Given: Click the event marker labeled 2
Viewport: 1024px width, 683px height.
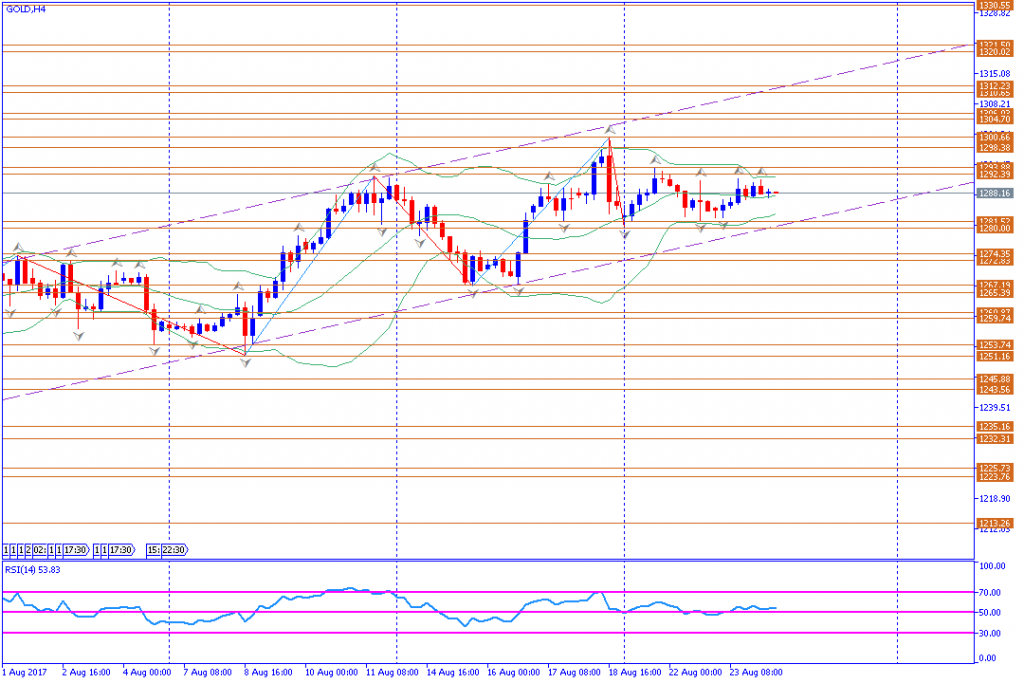Looking at the screenshot, I should tap(28, 550).
